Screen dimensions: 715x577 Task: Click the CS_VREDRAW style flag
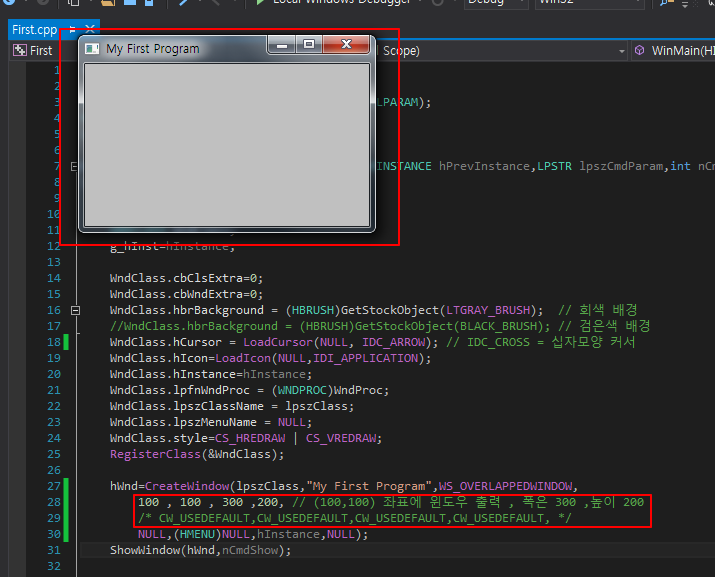click(x=341, y=438)
